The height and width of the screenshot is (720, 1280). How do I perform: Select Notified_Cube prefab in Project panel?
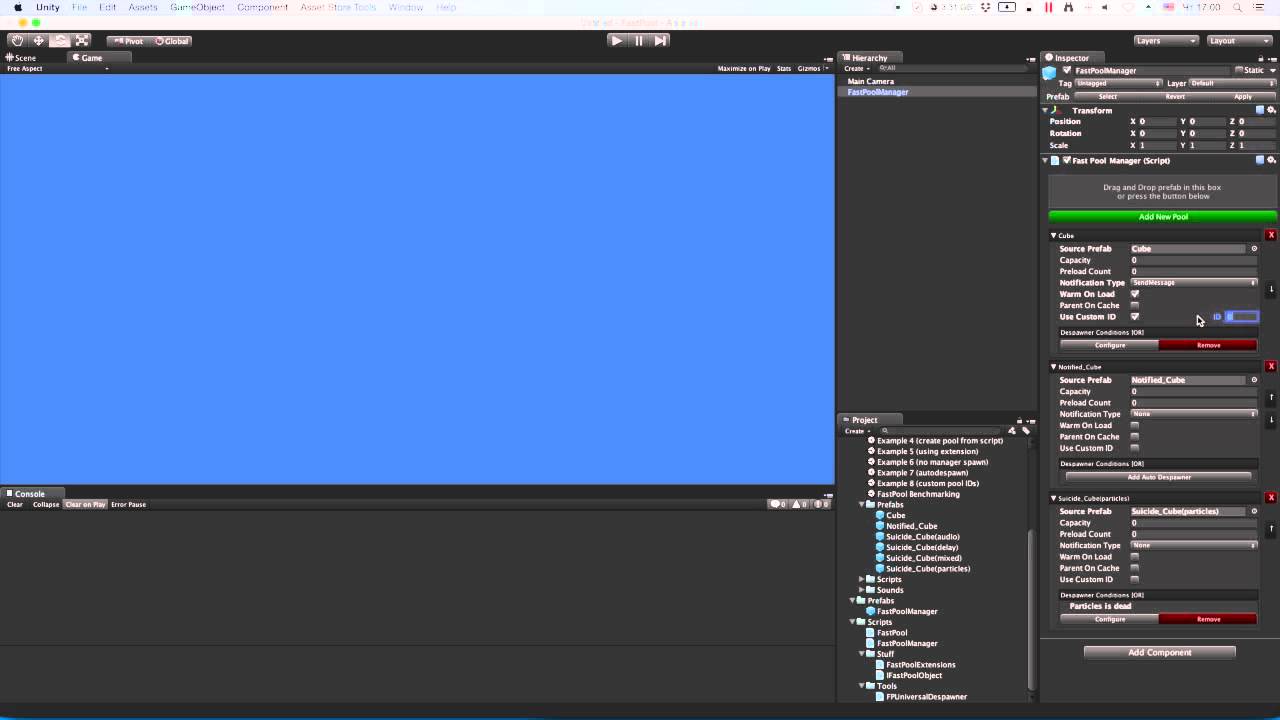tap(911, 526)
